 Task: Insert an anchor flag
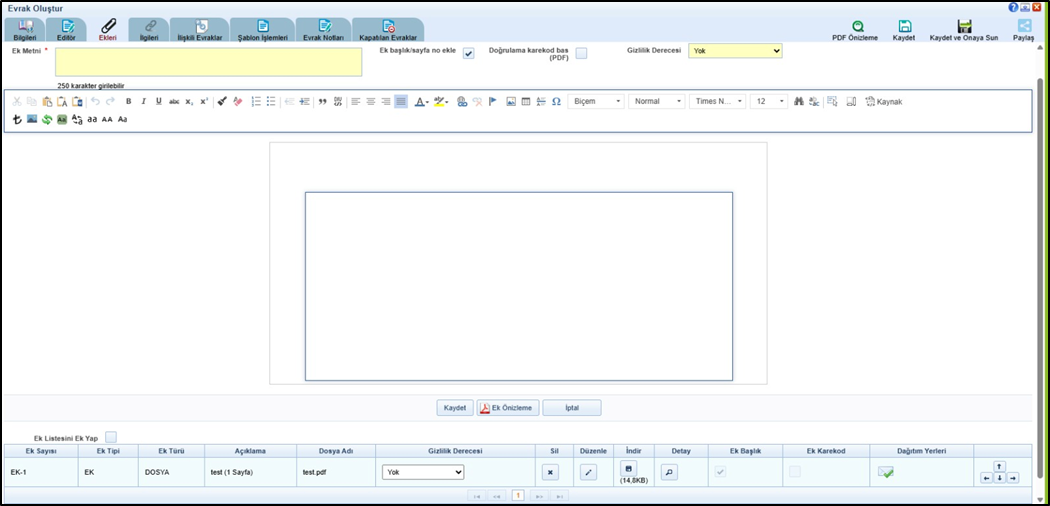click(x=492, y=101)
